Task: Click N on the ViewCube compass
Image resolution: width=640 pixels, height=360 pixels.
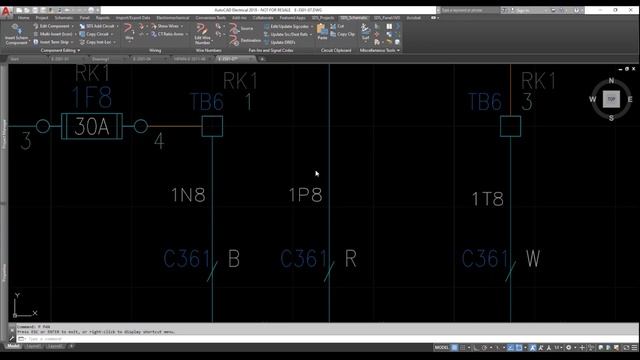Action: (611, 80)
